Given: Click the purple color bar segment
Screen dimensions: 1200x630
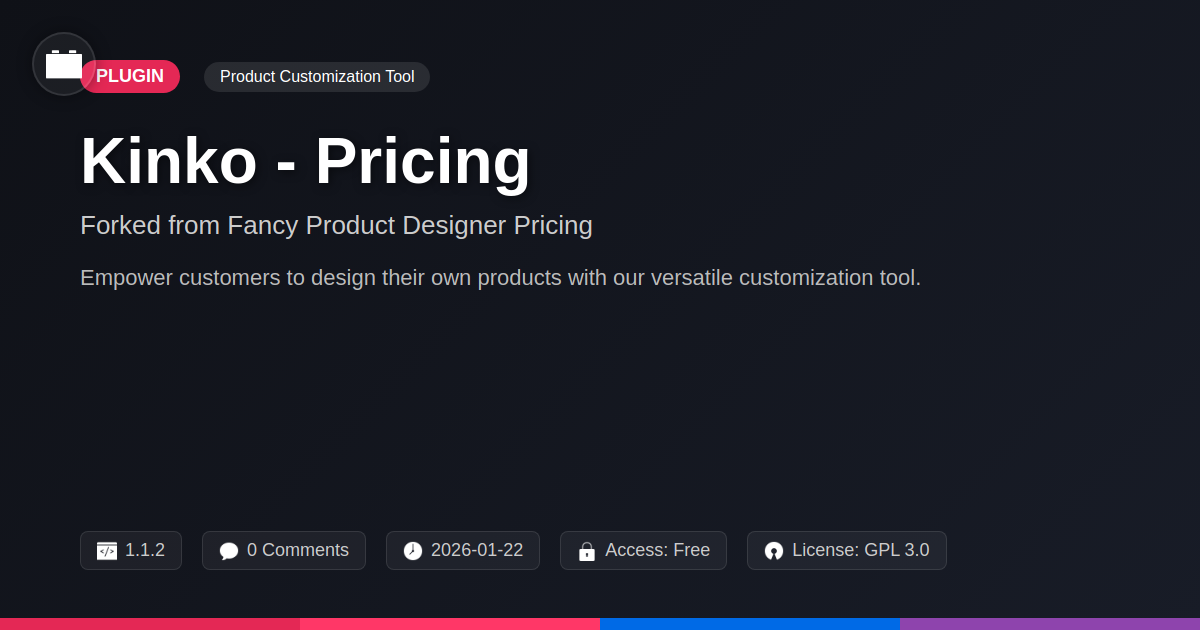Looking at the screenshot, I should pos(1050,624).
